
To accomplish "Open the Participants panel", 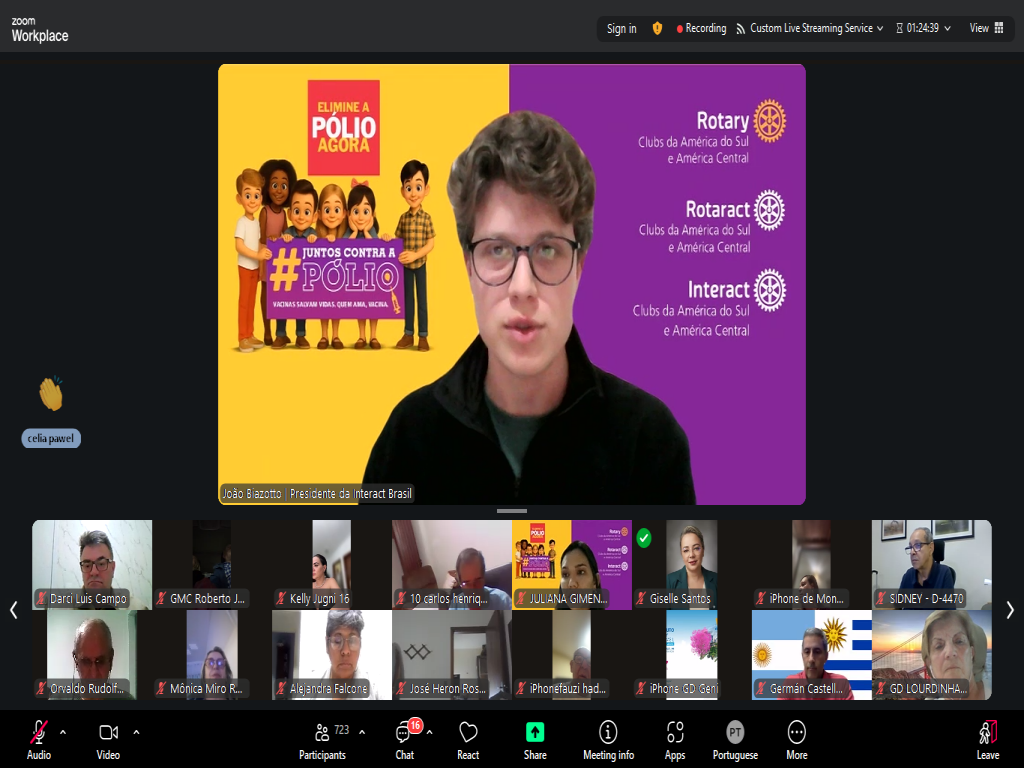I will (x=322, y=738).
